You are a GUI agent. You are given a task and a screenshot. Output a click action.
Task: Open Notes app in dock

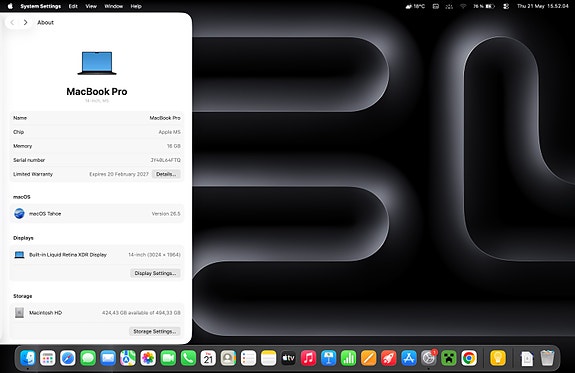(268, 358)
